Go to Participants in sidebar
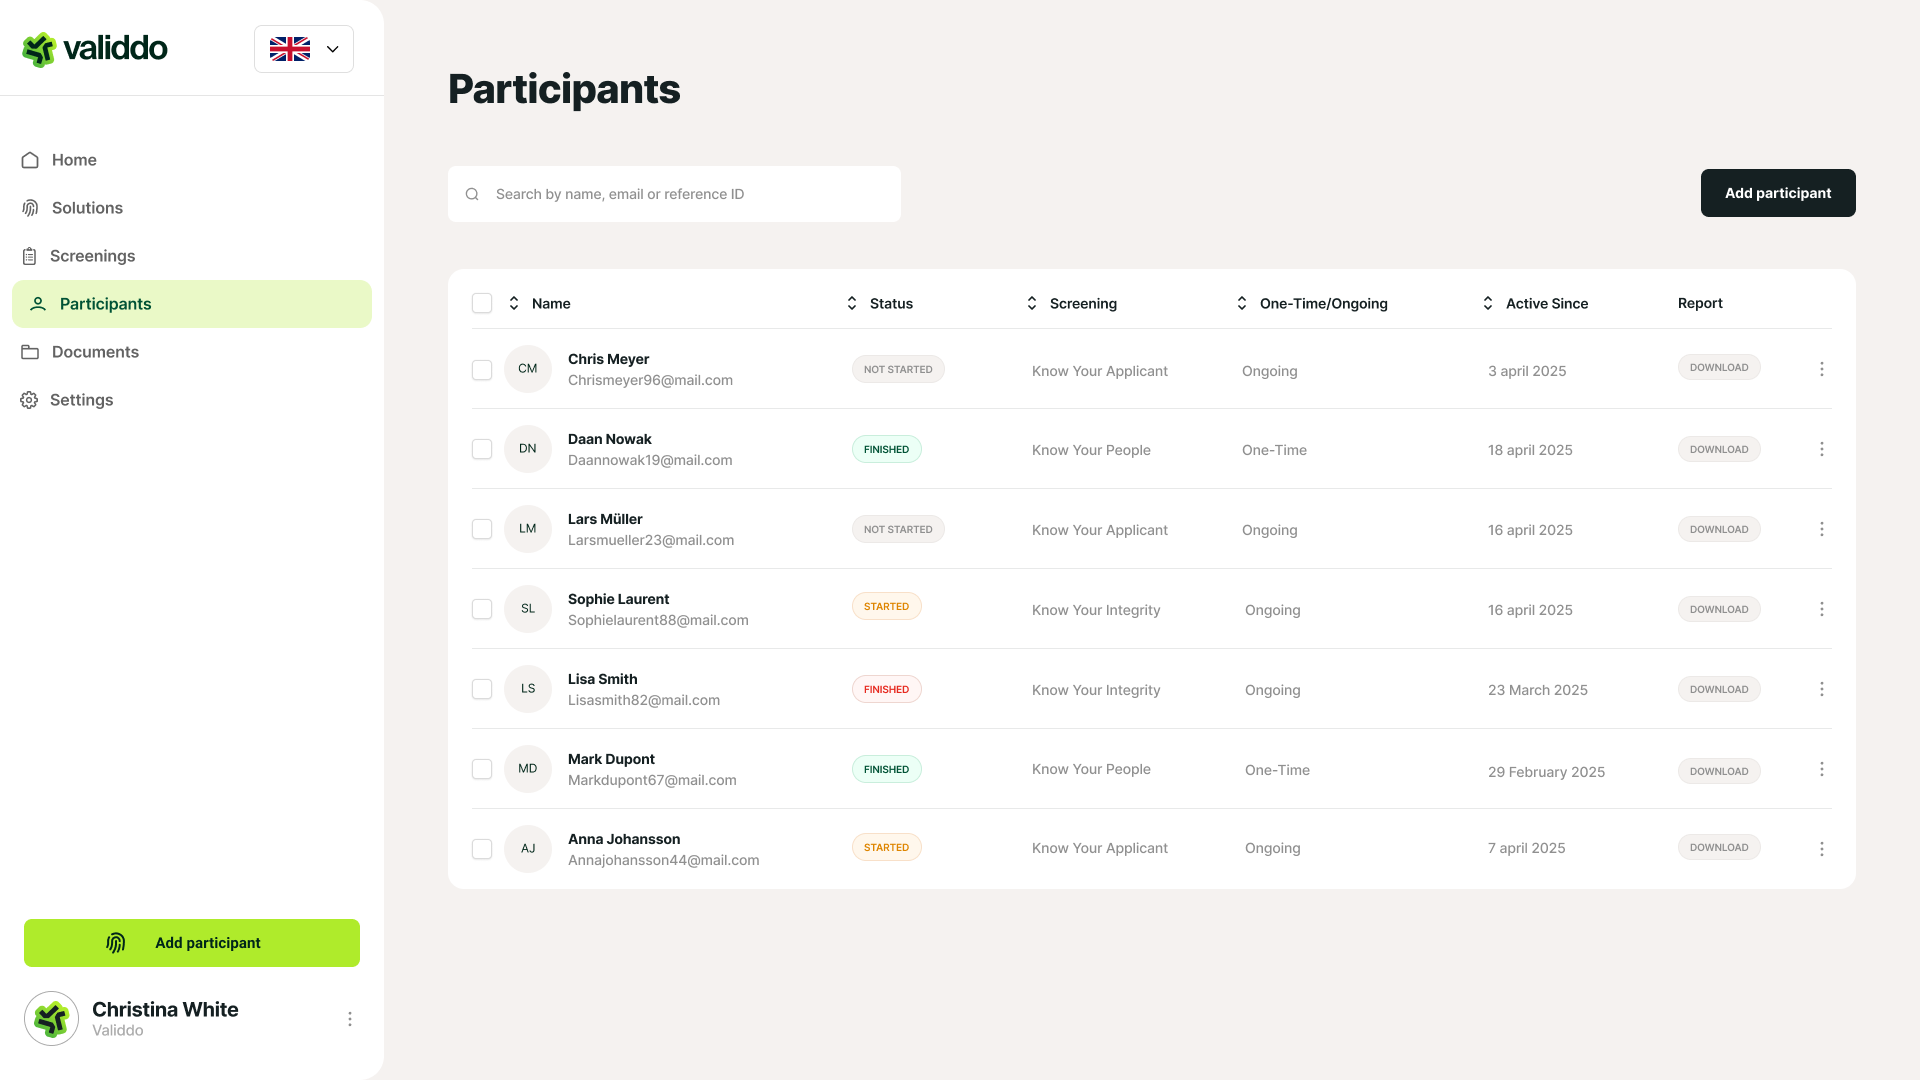 tap(105, 304)
